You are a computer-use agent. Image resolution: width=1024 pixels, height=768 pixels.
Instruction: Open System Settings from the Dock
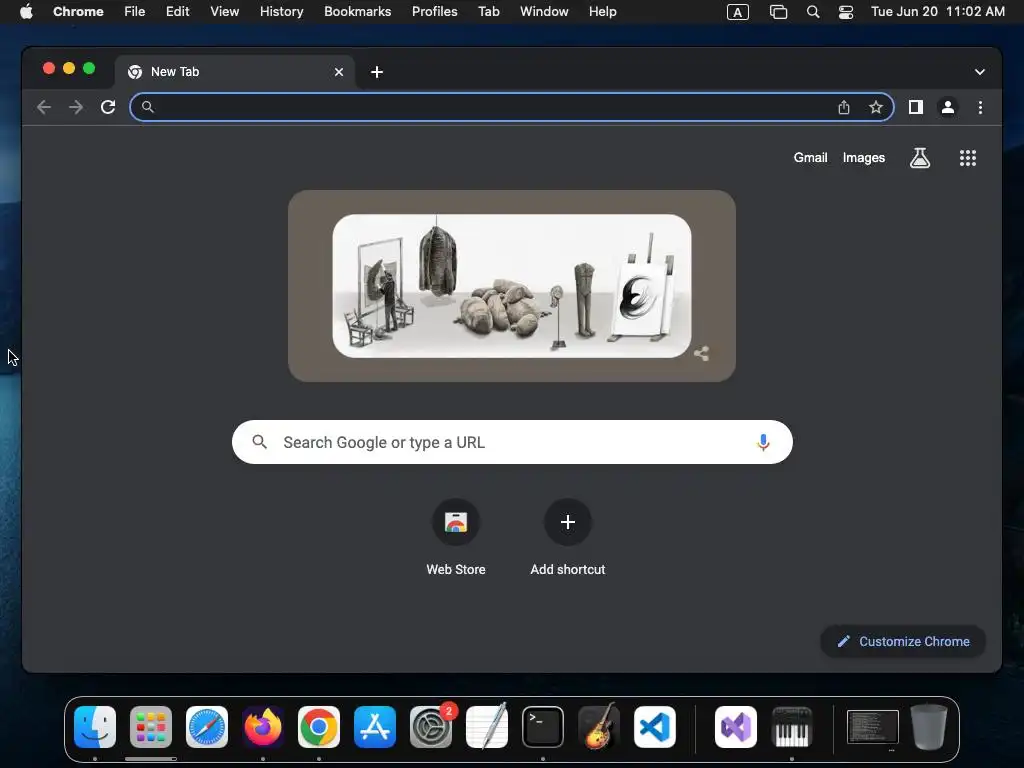tap(431, 727)
